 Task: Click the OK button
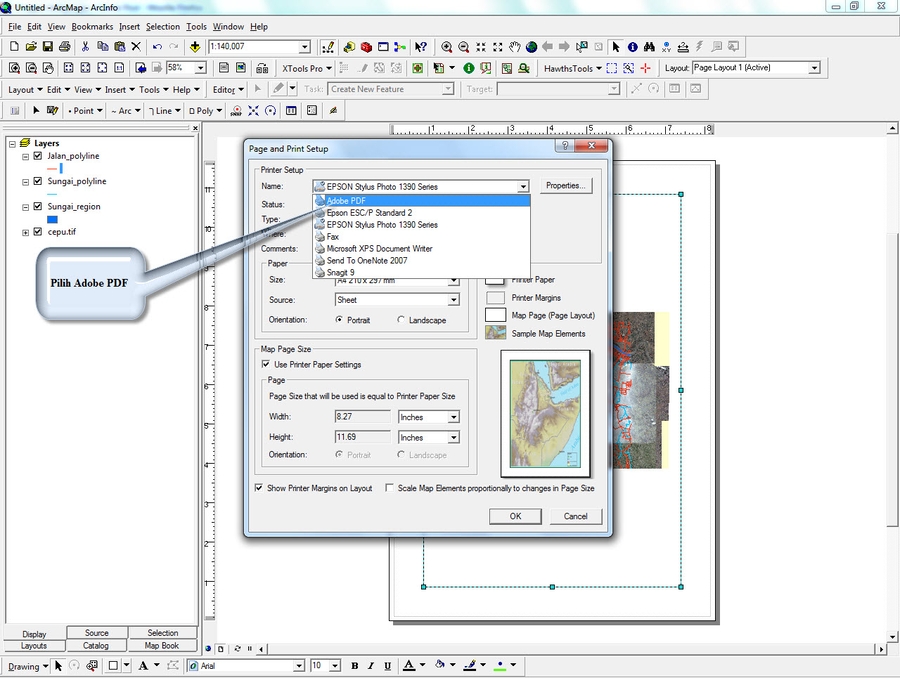click(x=515, y=516)
